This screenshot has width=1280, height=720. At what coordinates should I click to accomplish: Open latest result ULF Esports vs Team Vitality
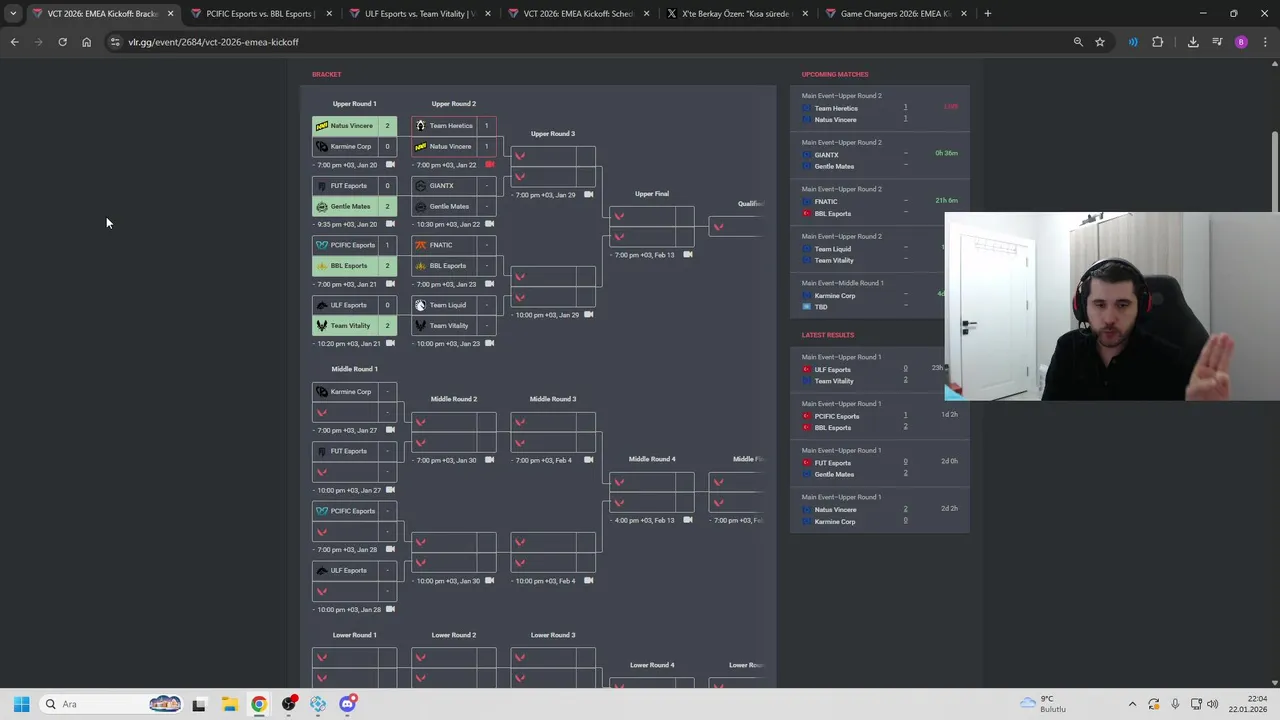click(x=868, y=370)
